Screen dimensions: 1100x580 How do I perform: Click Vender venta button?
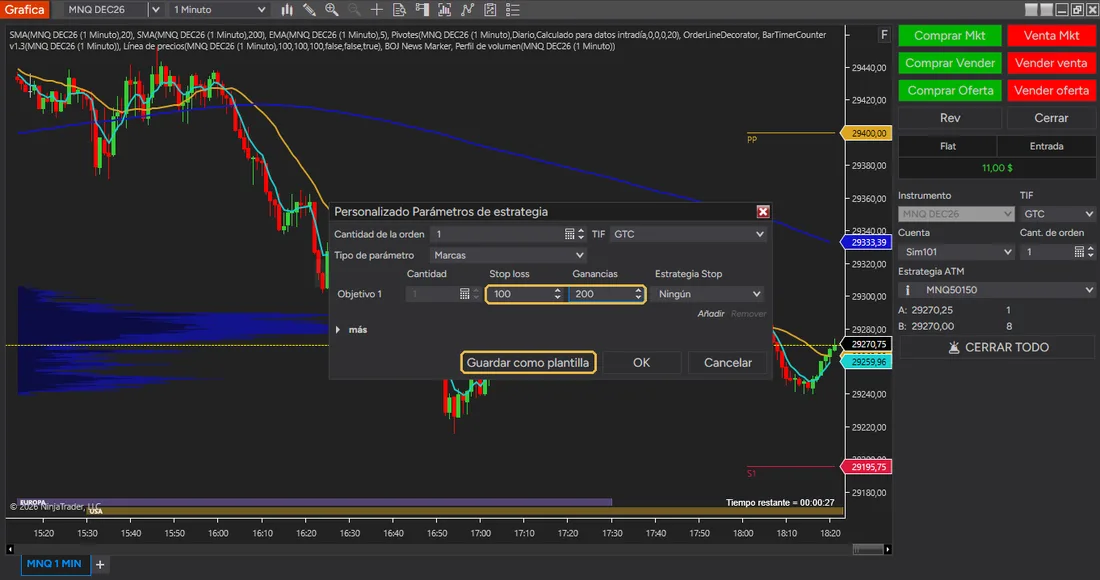tap(1051, 63)
